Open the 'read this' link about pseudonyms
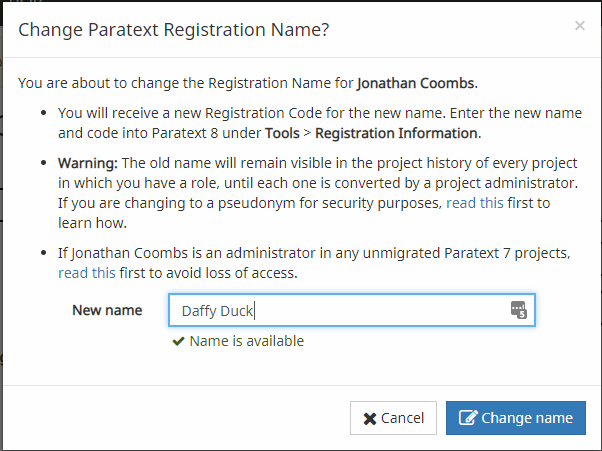602x451 pixels. pos(475,203)
